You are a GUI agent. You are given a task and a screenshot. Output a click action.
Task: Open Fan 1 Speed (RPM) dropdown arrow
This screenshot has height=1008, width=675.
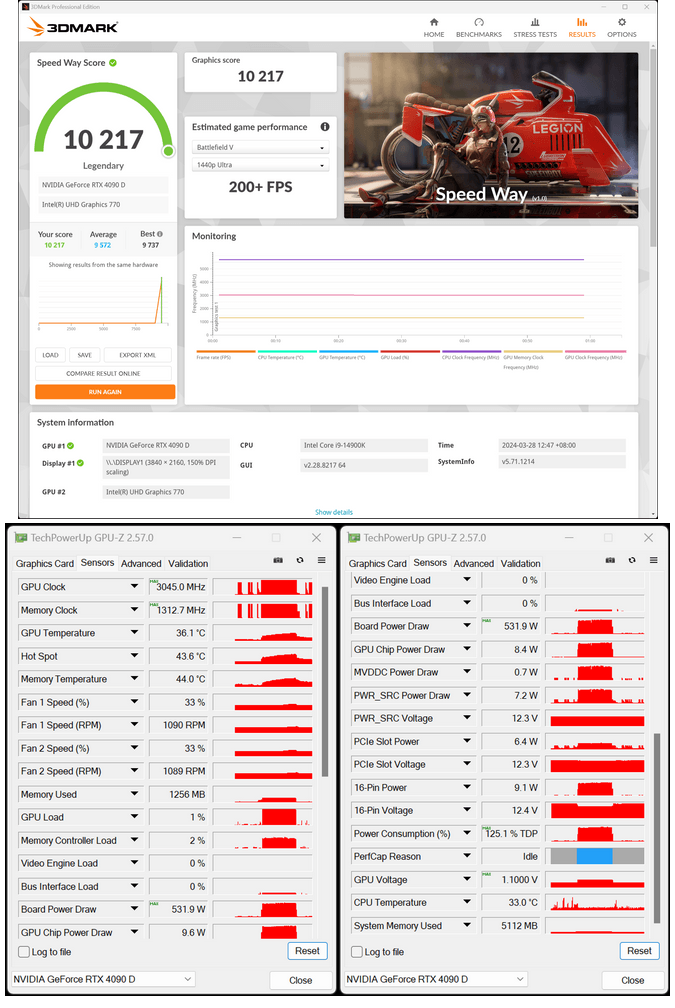(134, 724)
